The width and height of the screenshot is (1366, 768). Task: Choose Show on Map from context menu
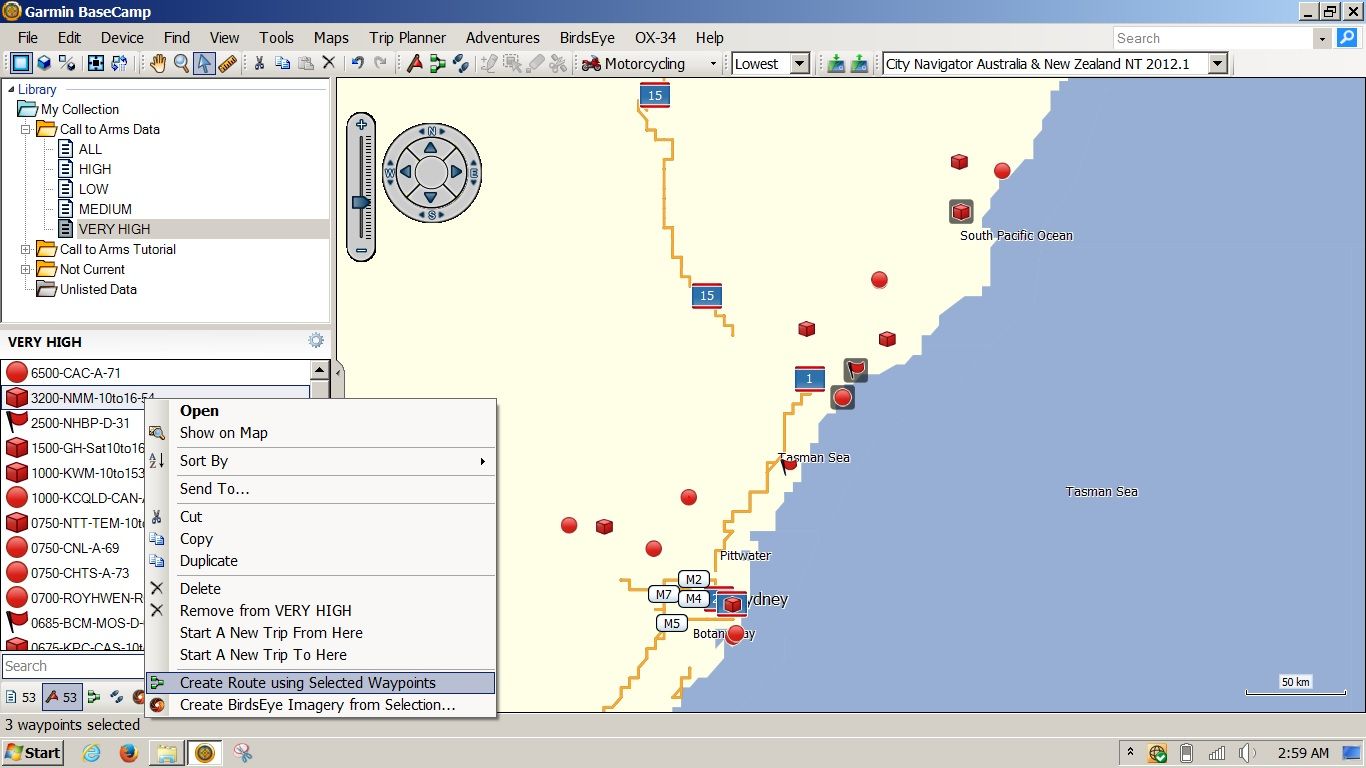(x=320, y=433)
